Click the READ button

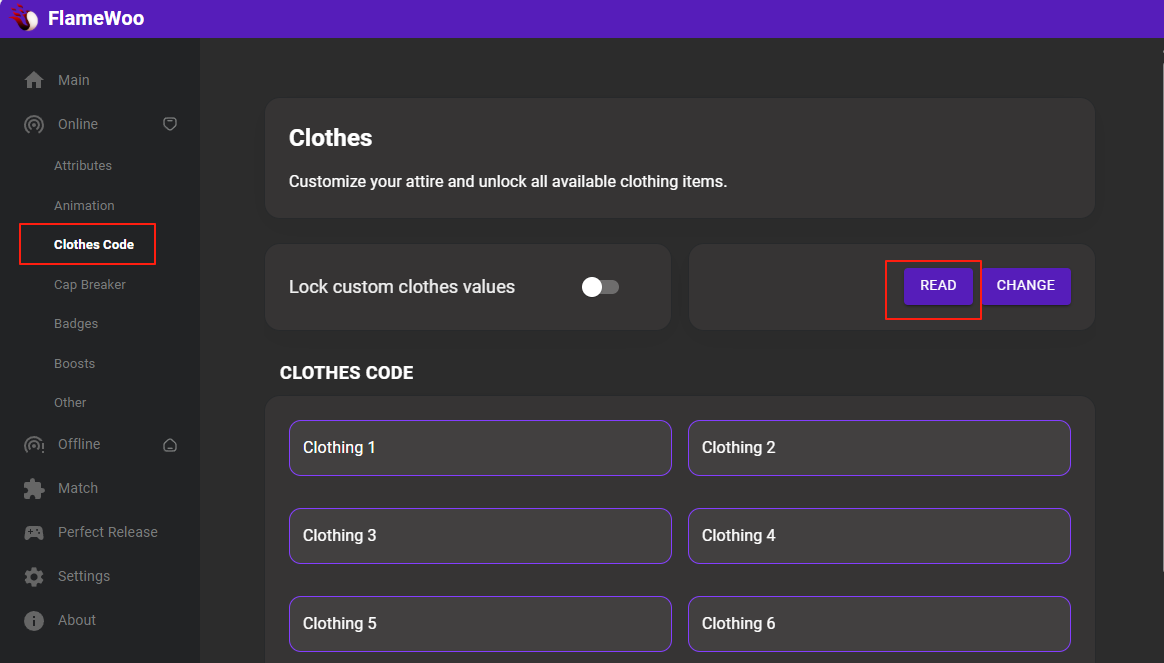tap(938, 286)
